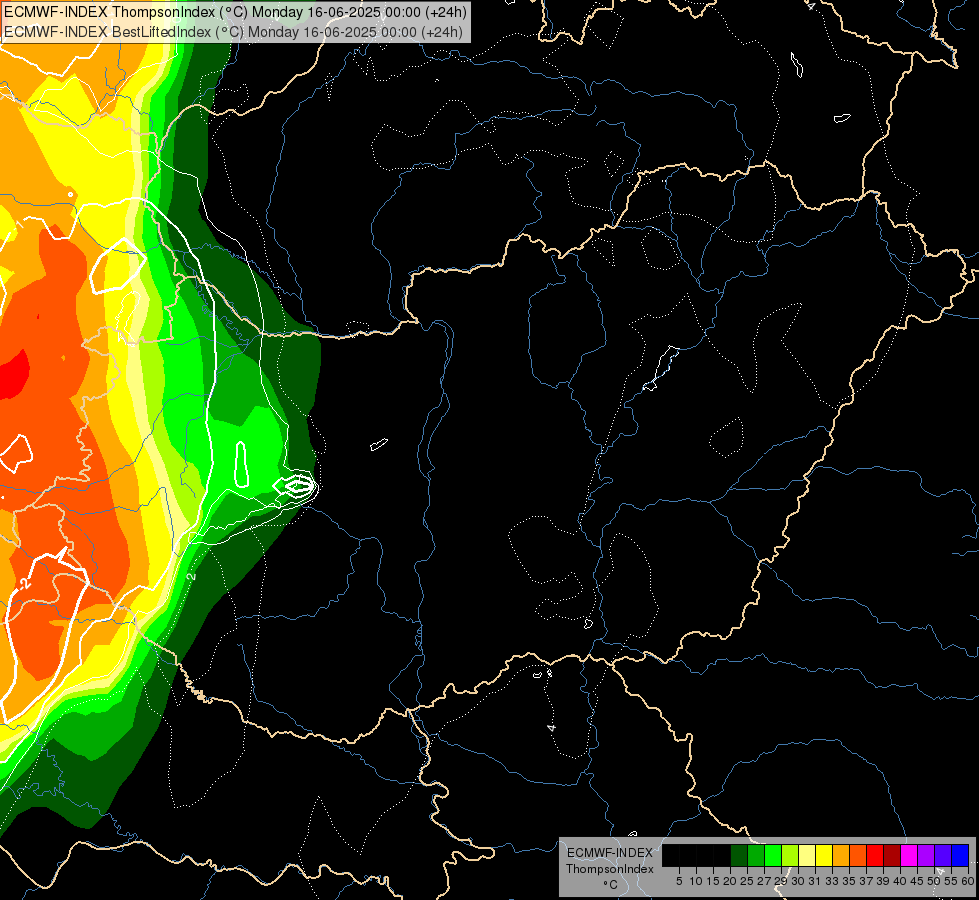Click the legend tick value 25
This screenshot has width=979, height=900.
click(x=747, y=881)
